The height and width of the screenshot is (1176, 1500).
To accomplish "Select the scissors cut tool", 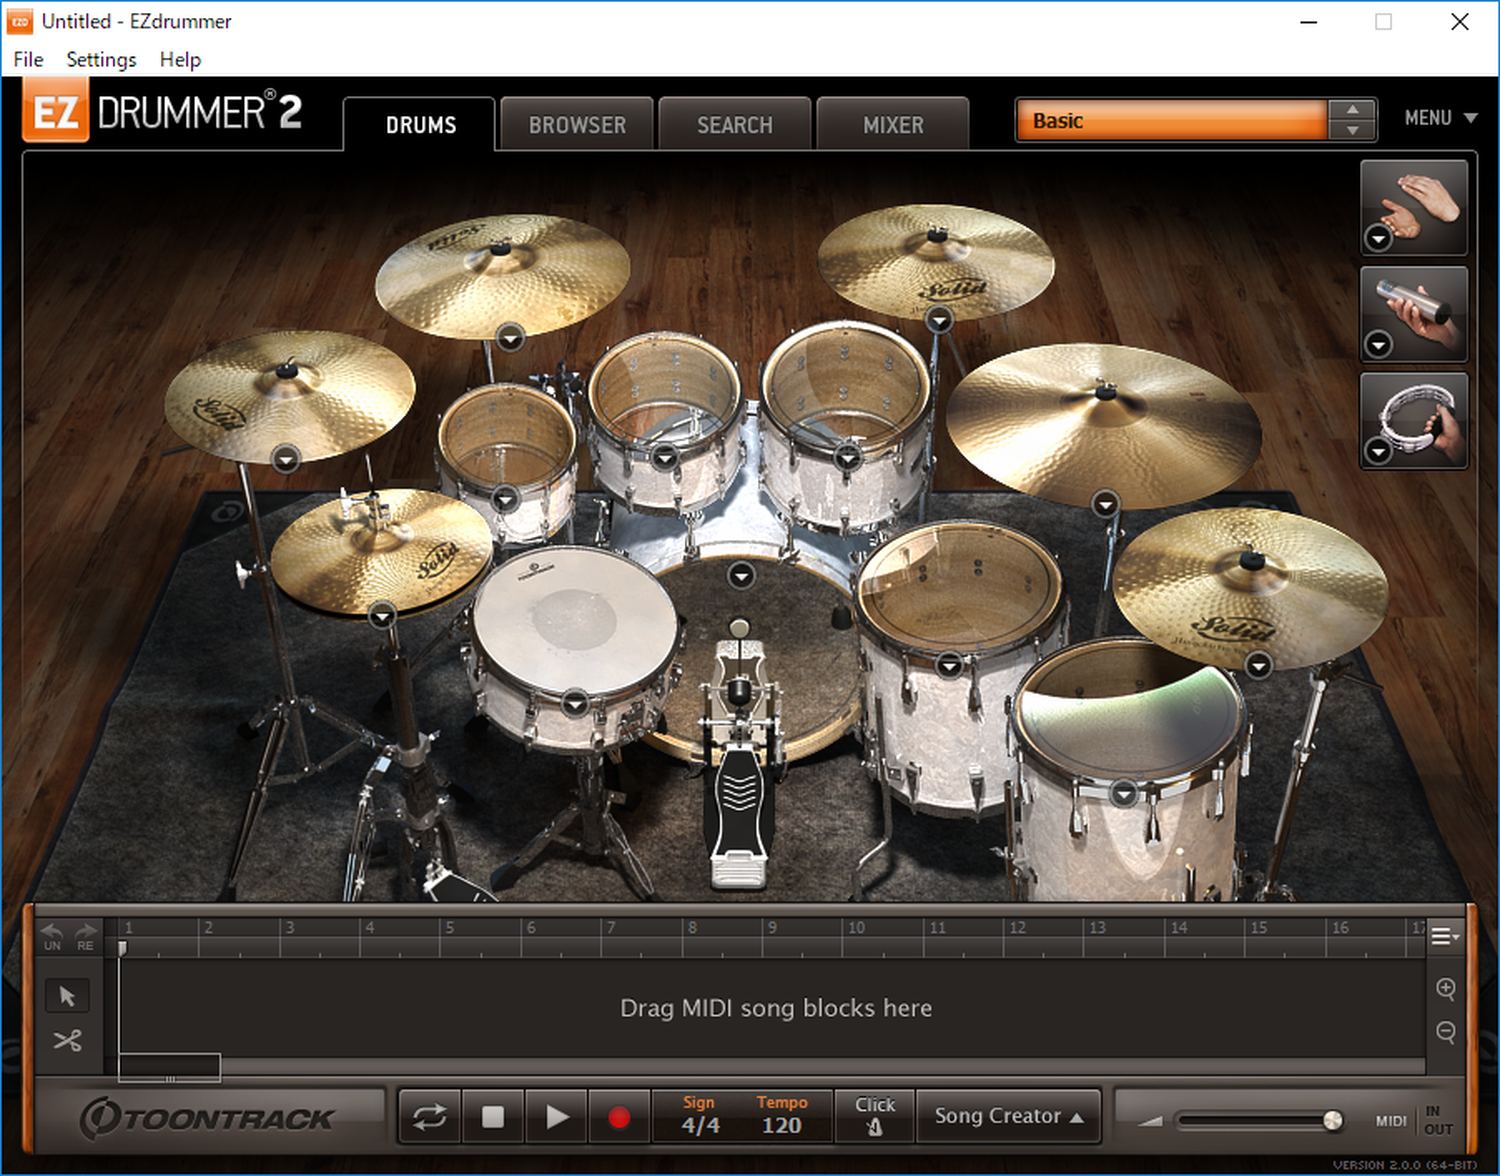I will (67, 1041).
